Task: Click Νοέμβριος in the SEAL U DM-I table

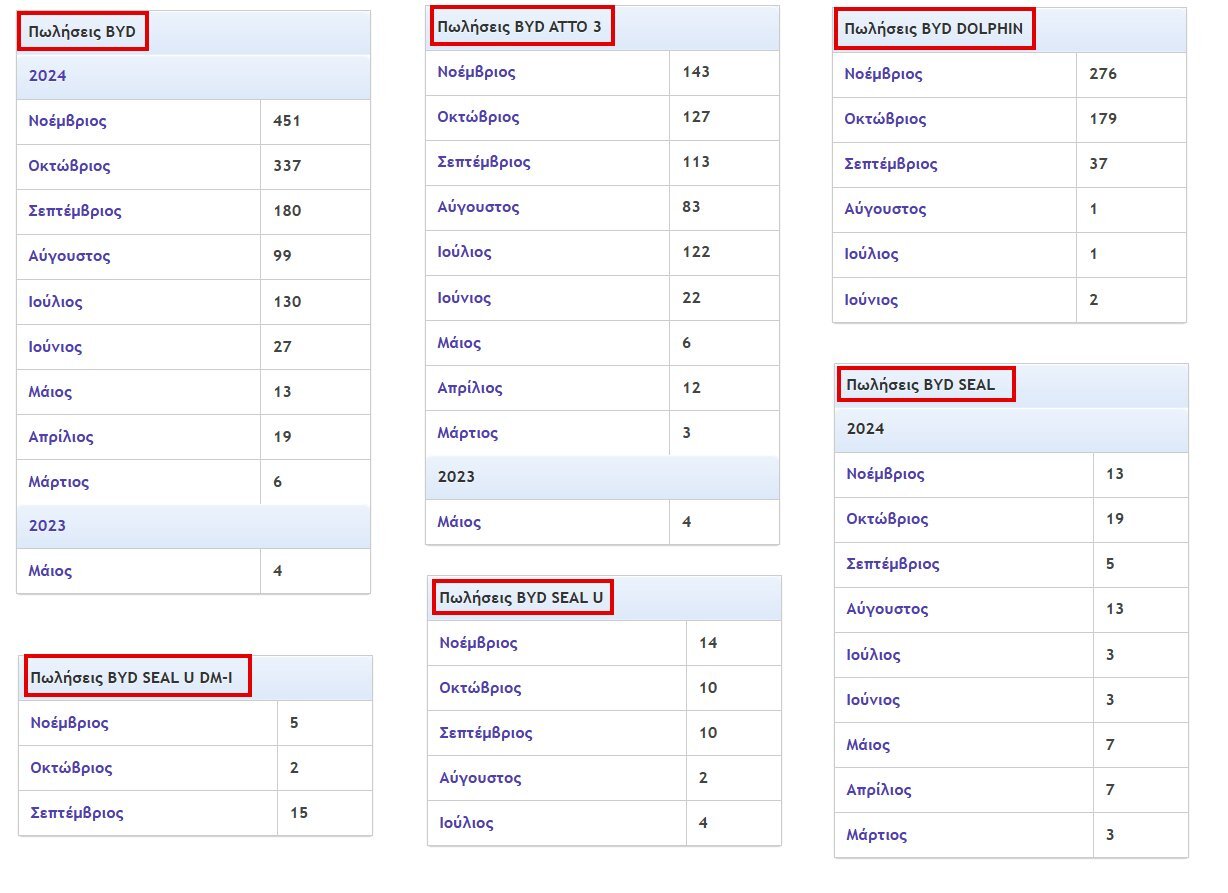Action: tap(70, 723)
